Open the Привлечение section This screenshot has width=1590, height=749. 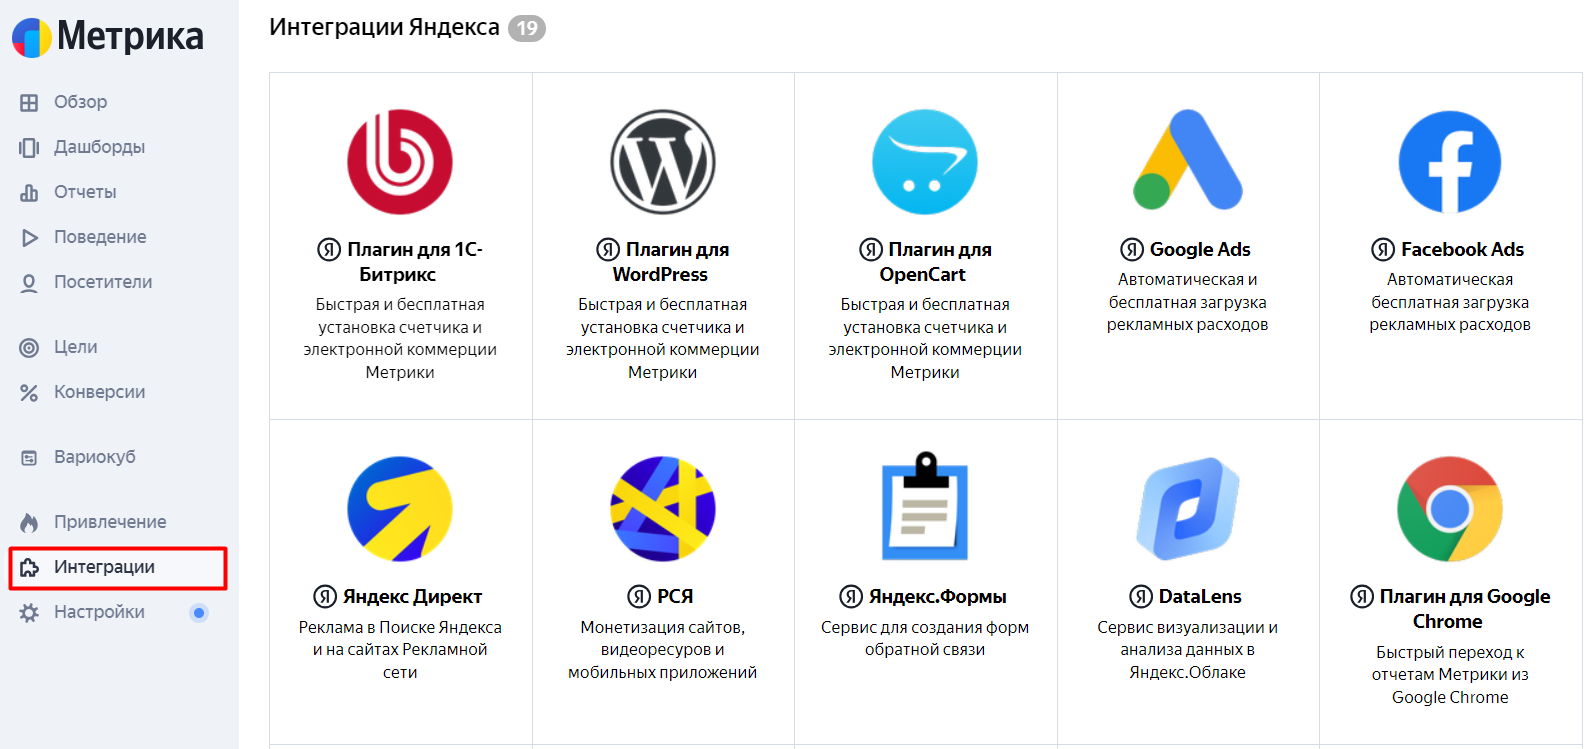coord(110,522)
